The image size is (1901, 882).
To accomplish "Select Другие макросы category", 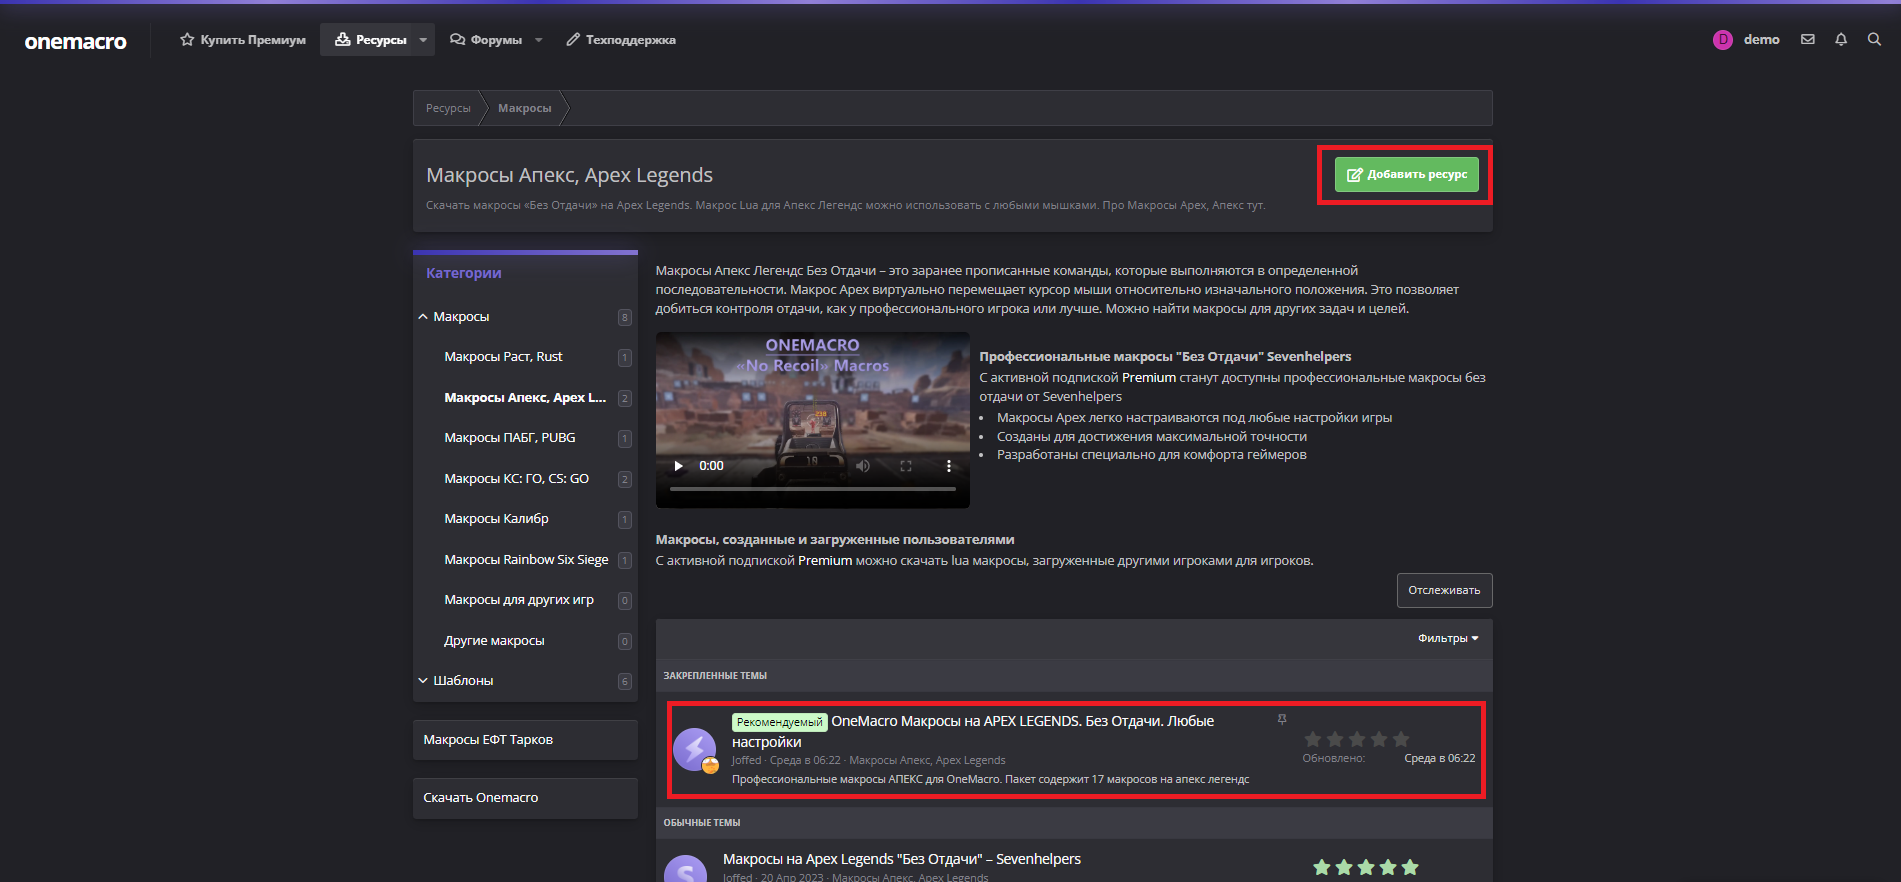I will (494, 641).
